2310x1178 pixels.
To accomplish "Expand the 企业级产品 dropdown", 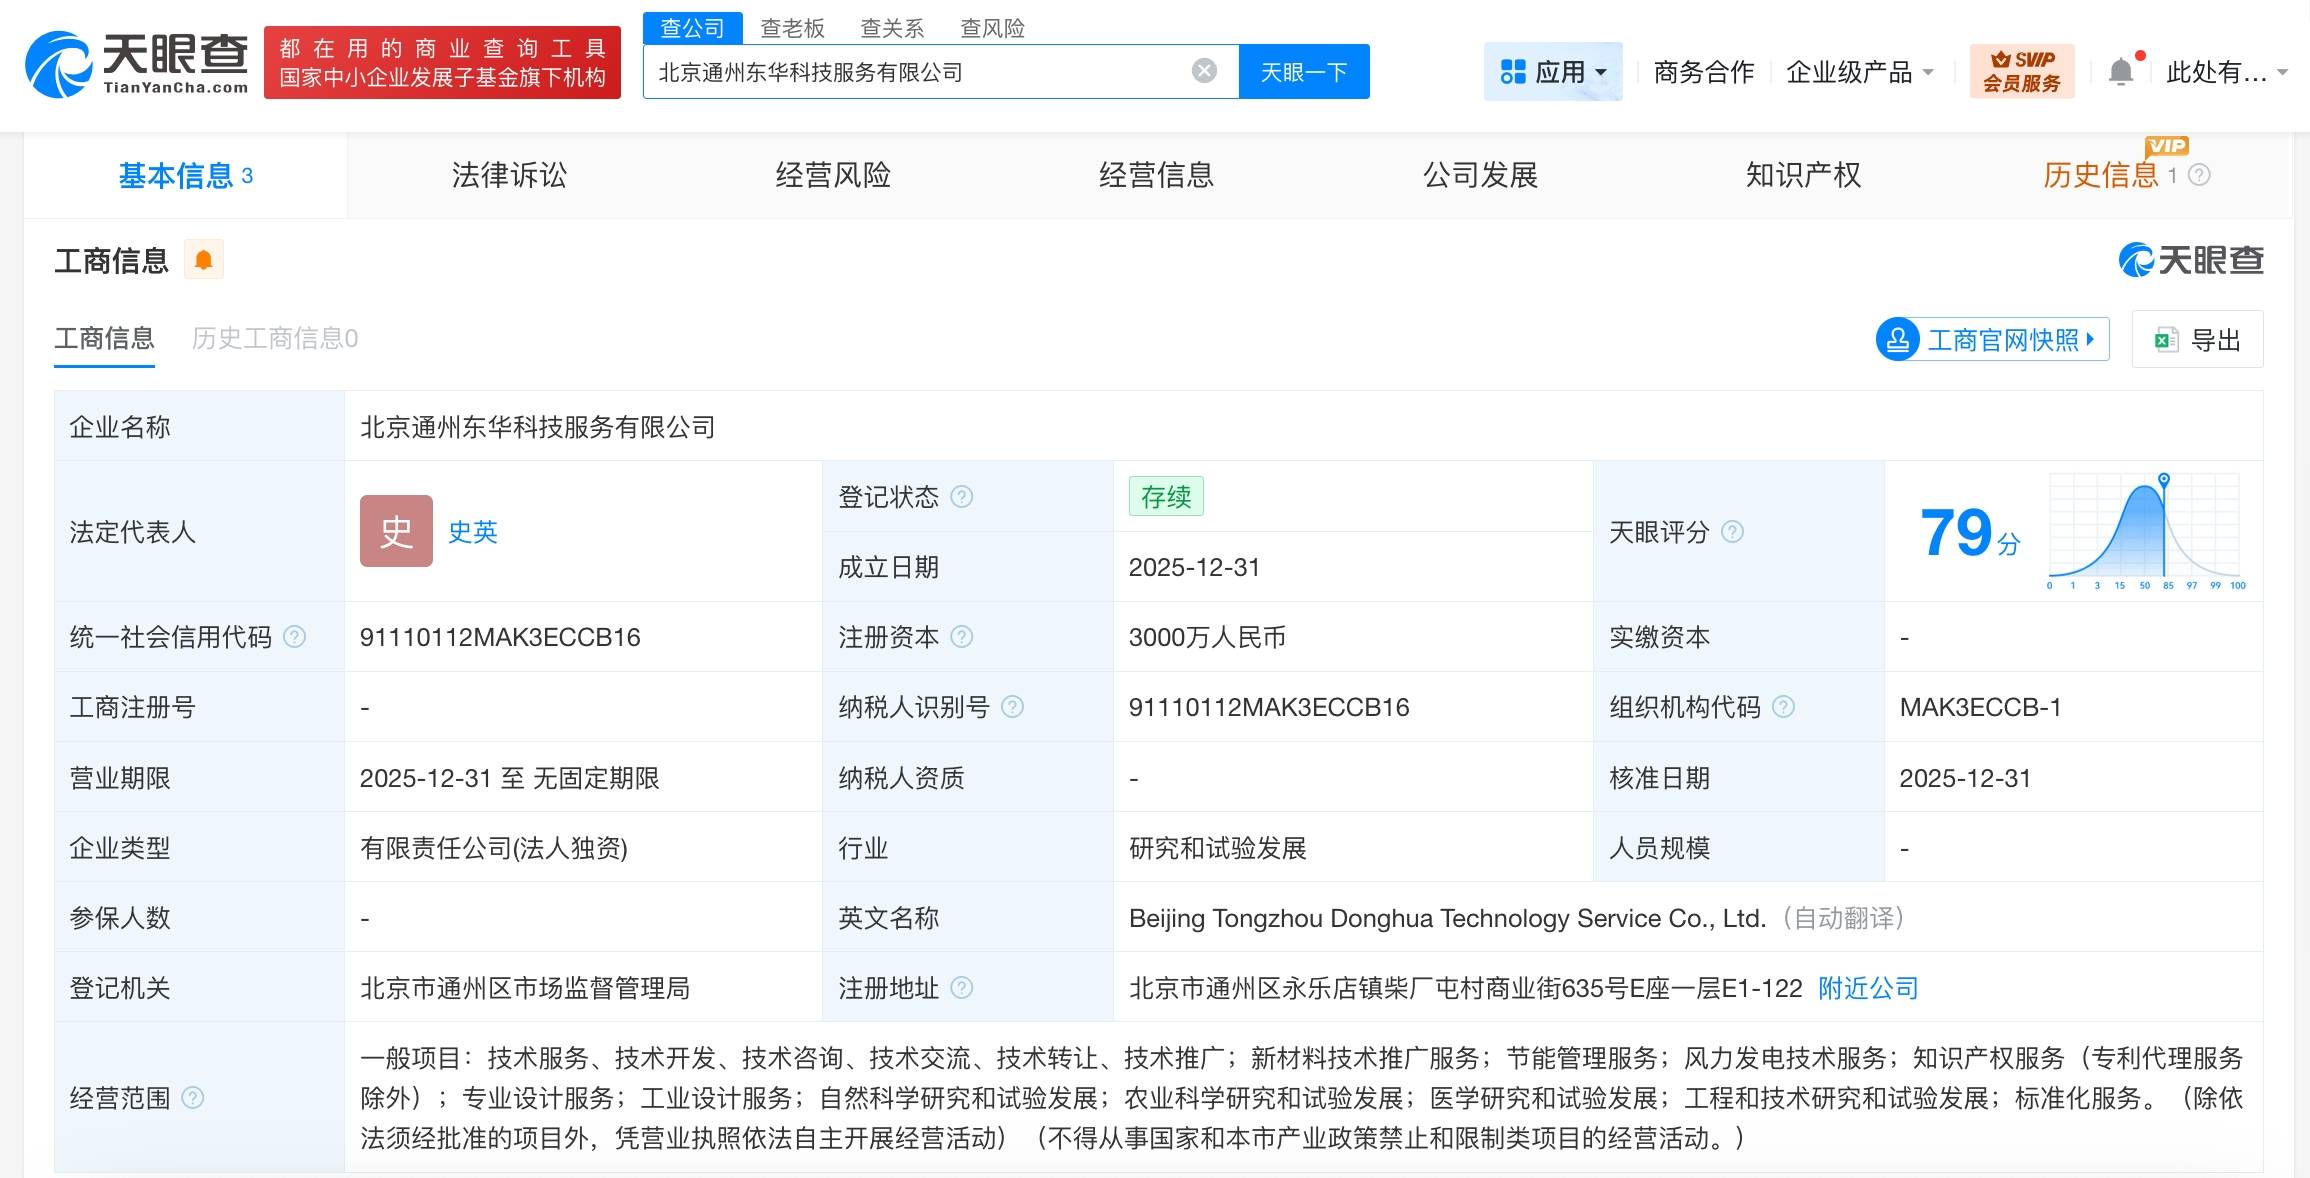I will point(1858,70).
